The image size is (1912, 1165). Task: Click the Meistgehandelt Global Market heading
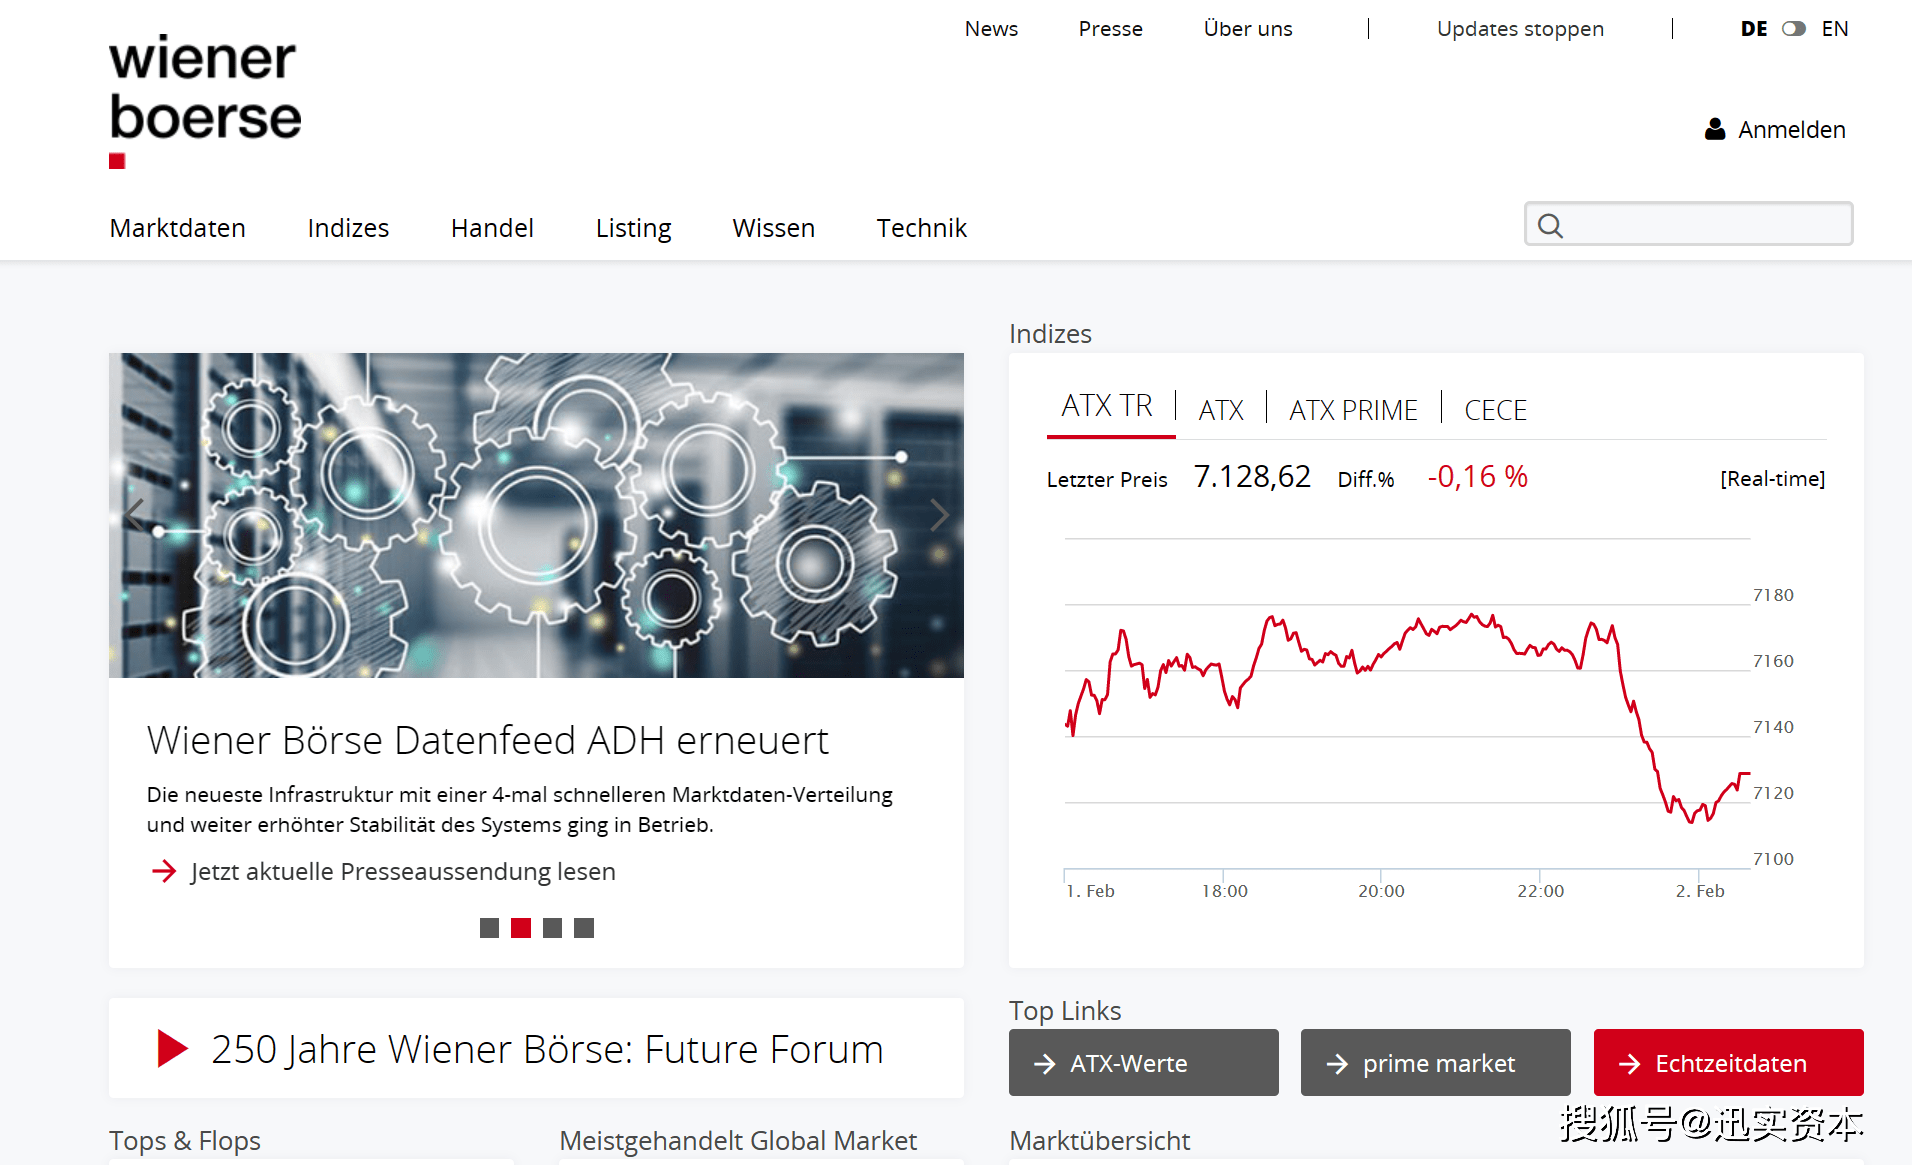(x=738, y=1141)
